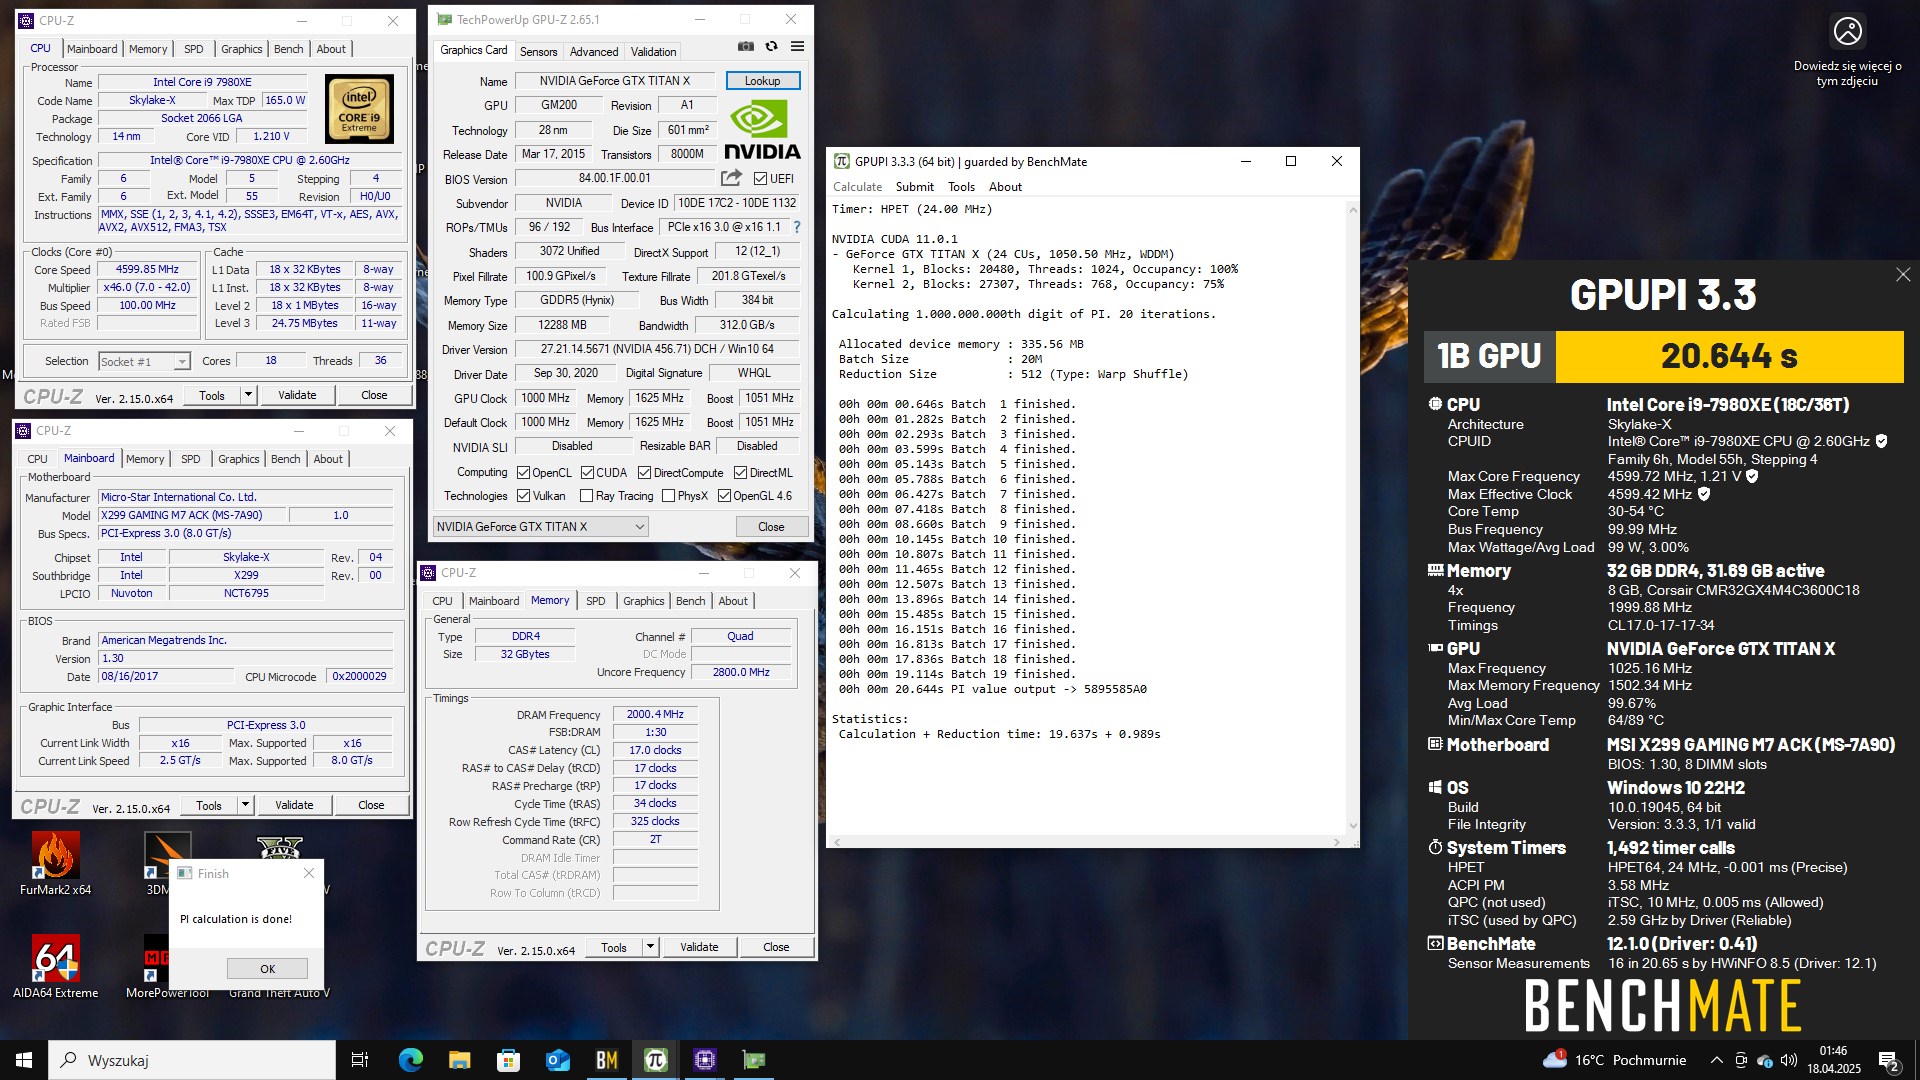Click BIOS version export share icon
The height and width of the screenshot is (1080, 1920).
coord(731,178)
